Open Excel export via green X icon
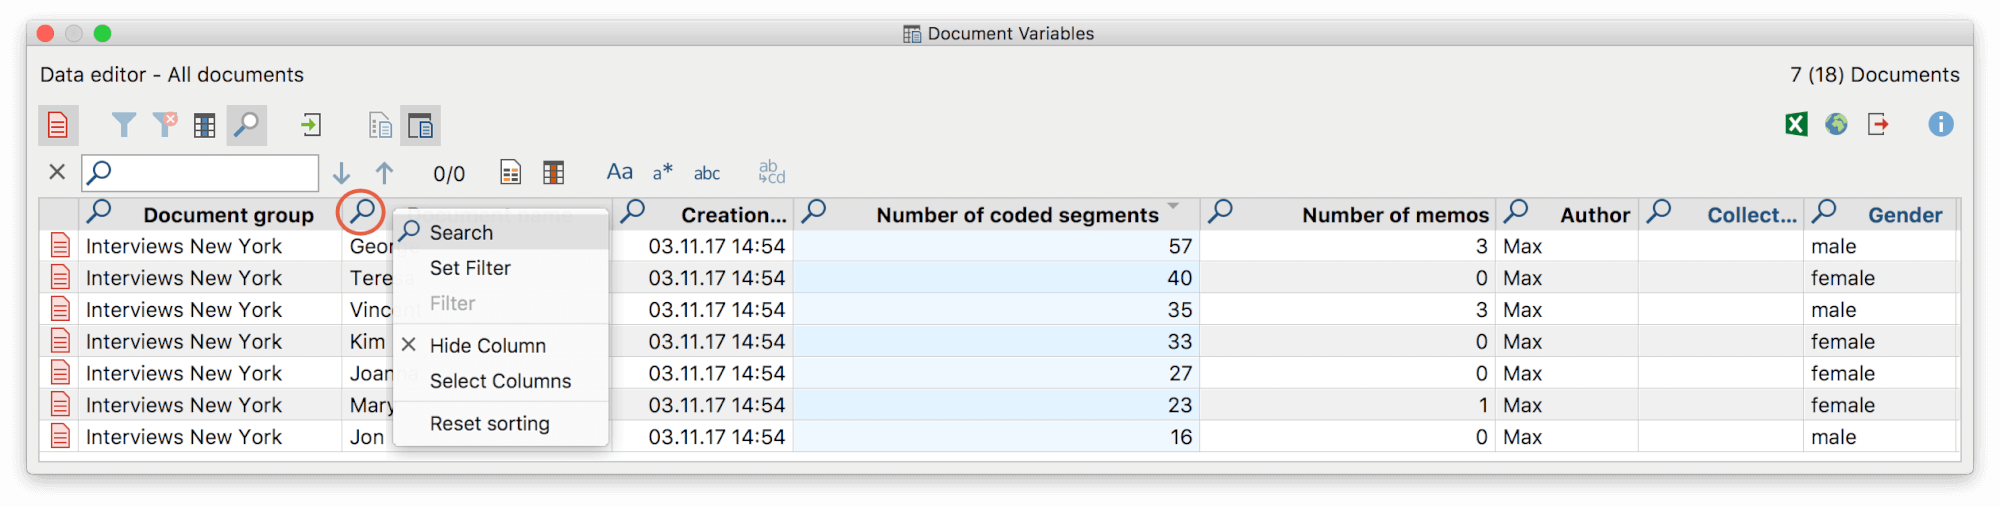 pyautogui.click(x=1796, y=124)
